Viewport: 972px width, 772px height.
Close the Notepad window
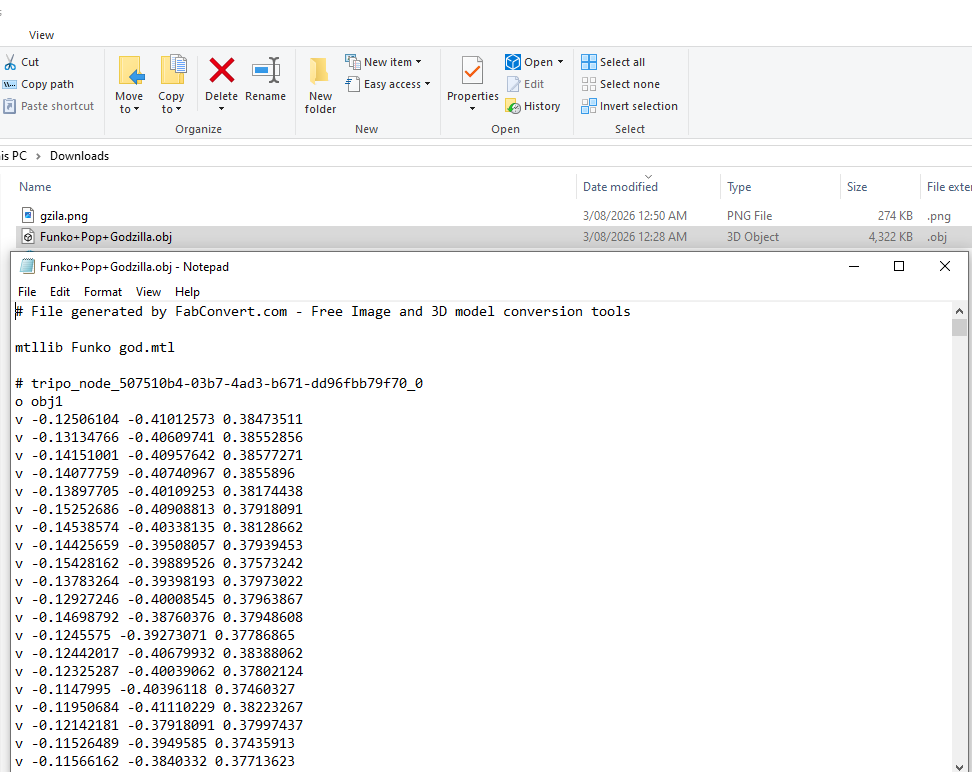click(x=945, y=266)
